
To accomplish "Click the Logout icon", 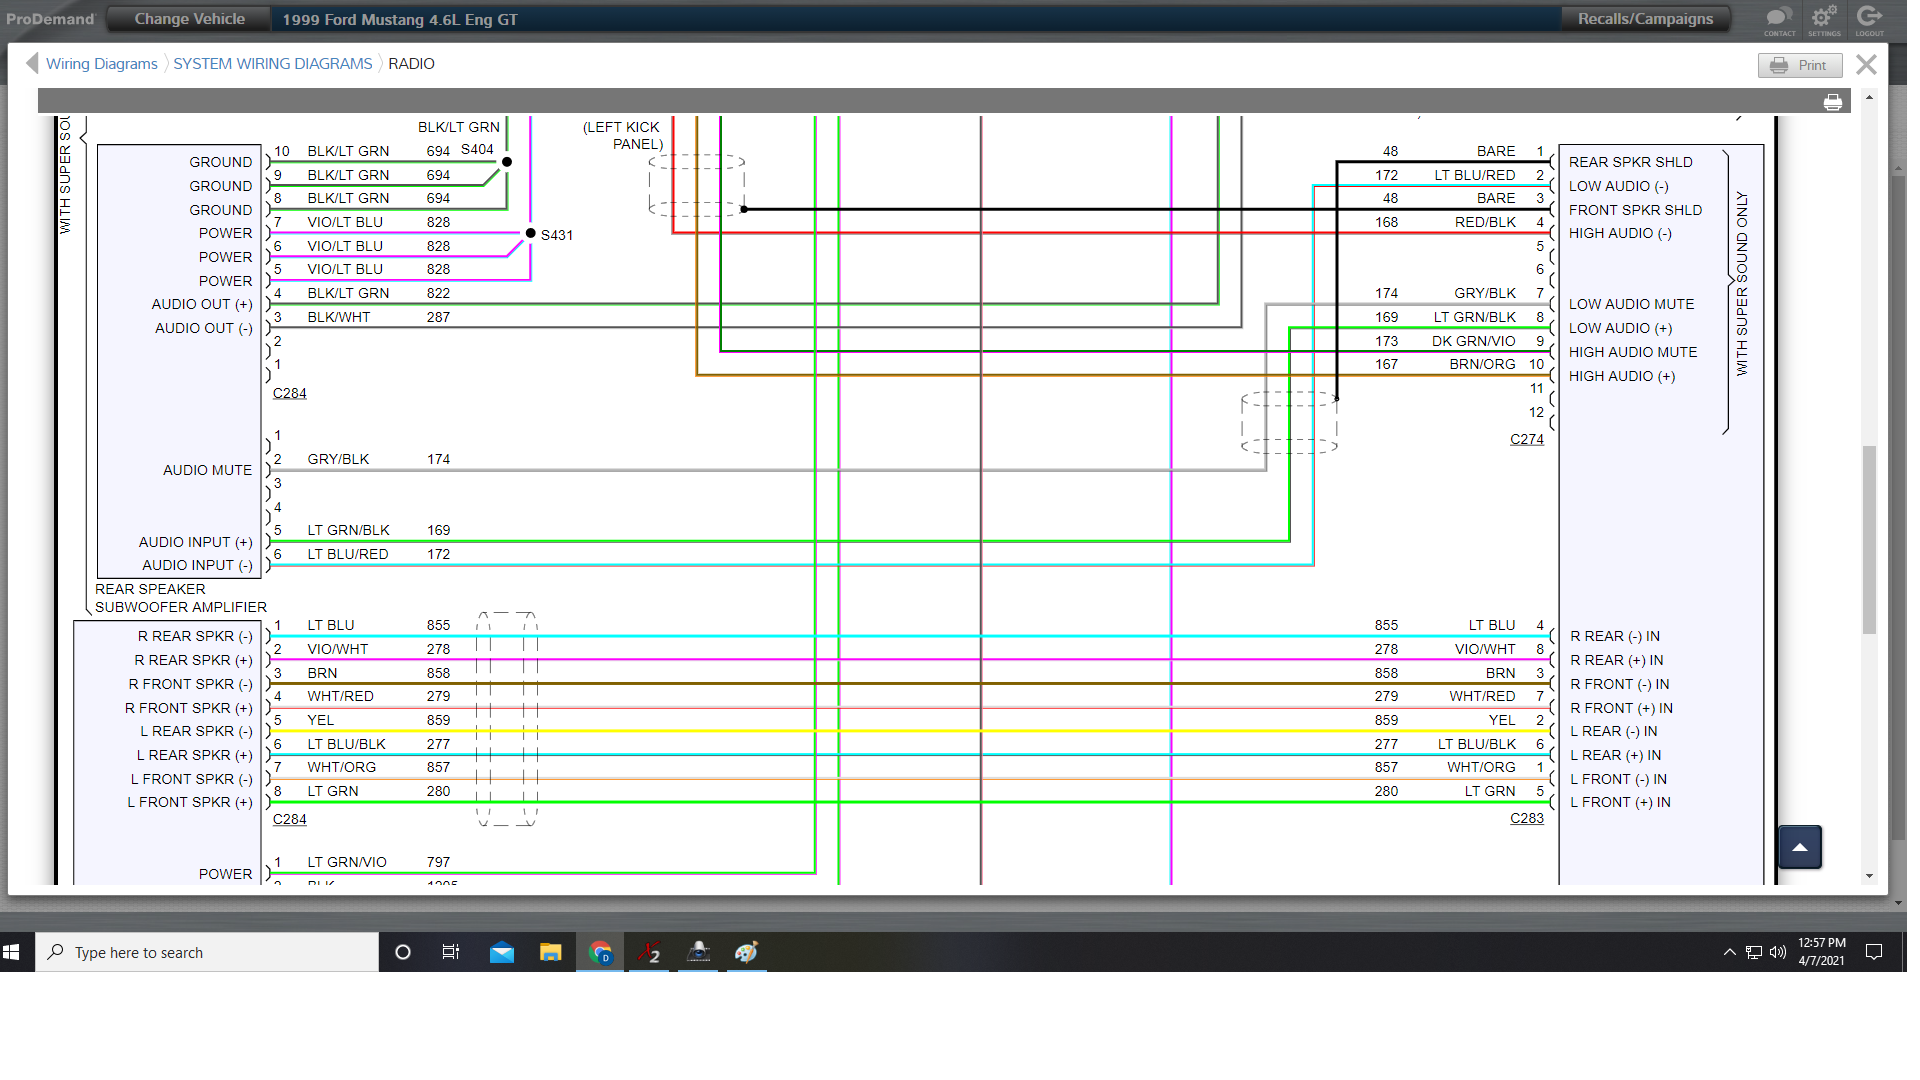I will (x=1869, y=18).
